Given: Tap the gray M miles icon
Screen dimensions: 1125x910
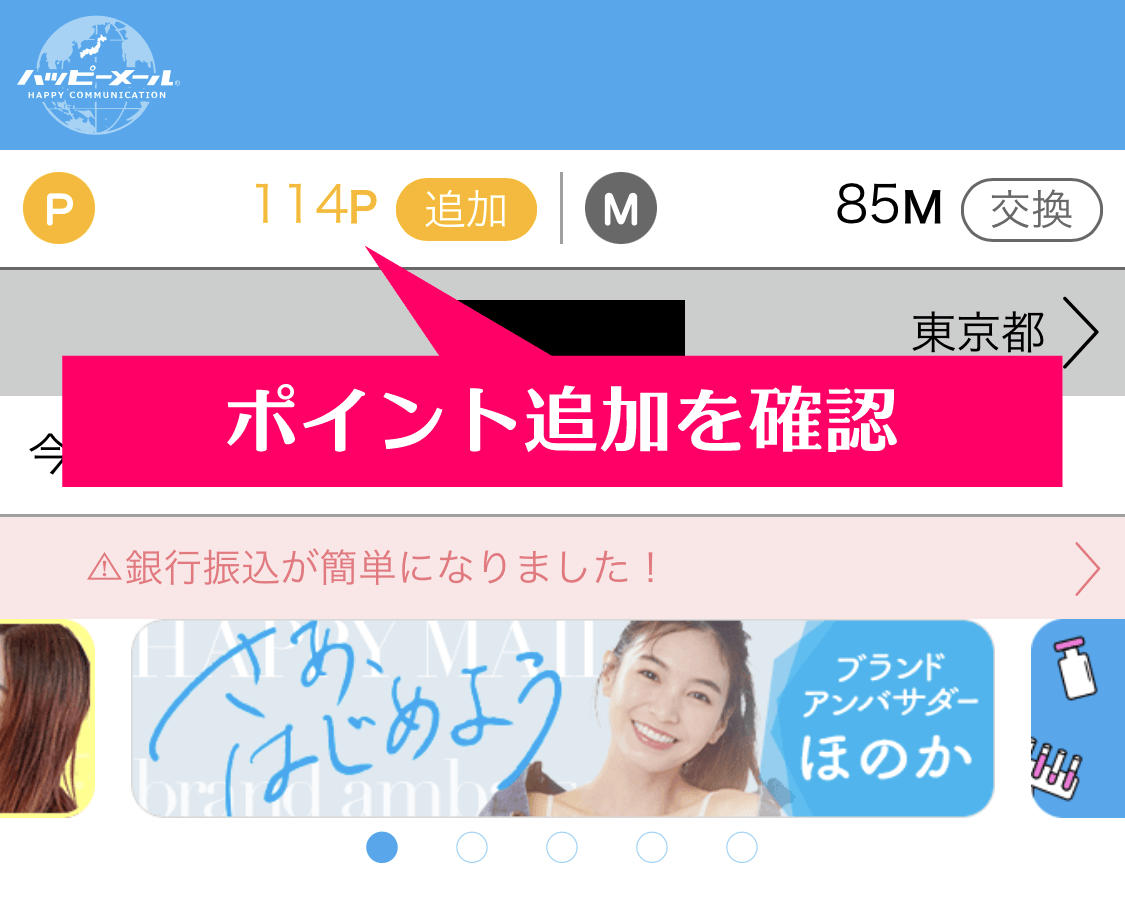Looking at the screenshot, I should [x=621, y=208].
